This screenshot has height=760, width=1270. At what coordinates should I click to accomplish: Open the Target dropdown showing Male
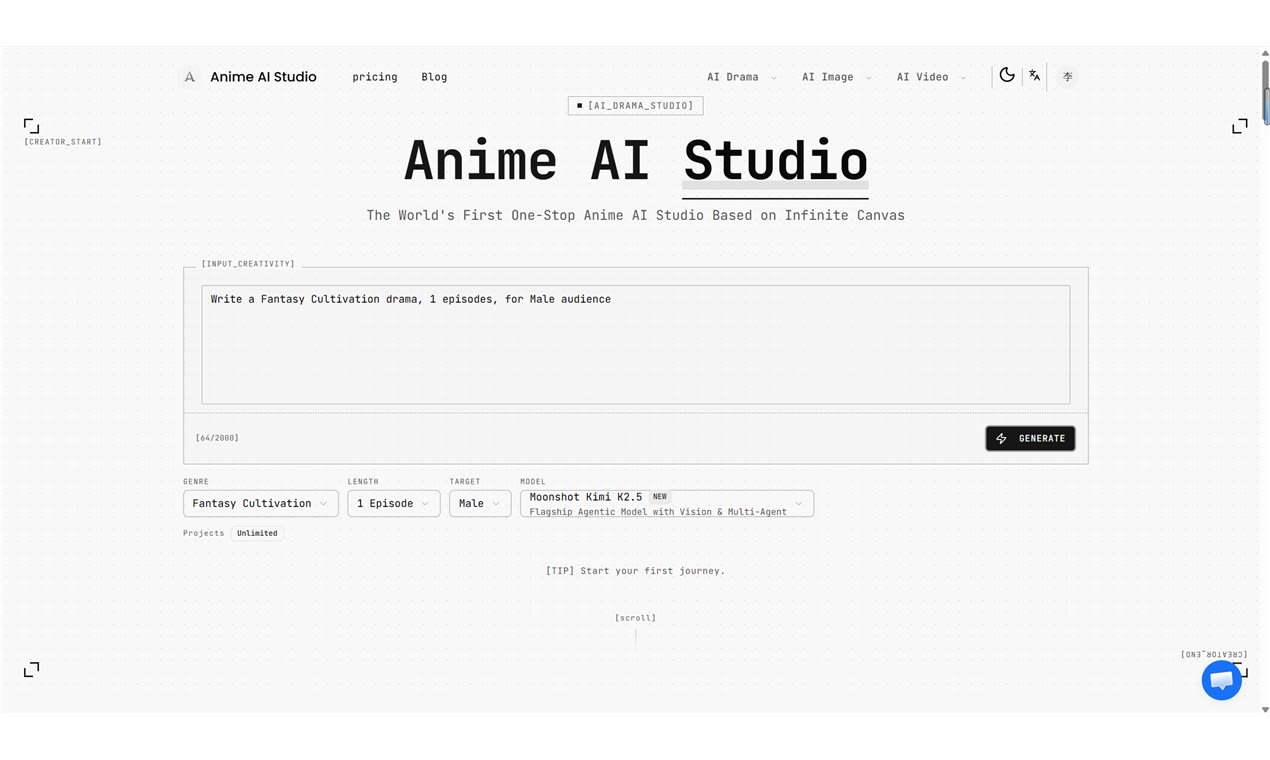coord(480,503)
